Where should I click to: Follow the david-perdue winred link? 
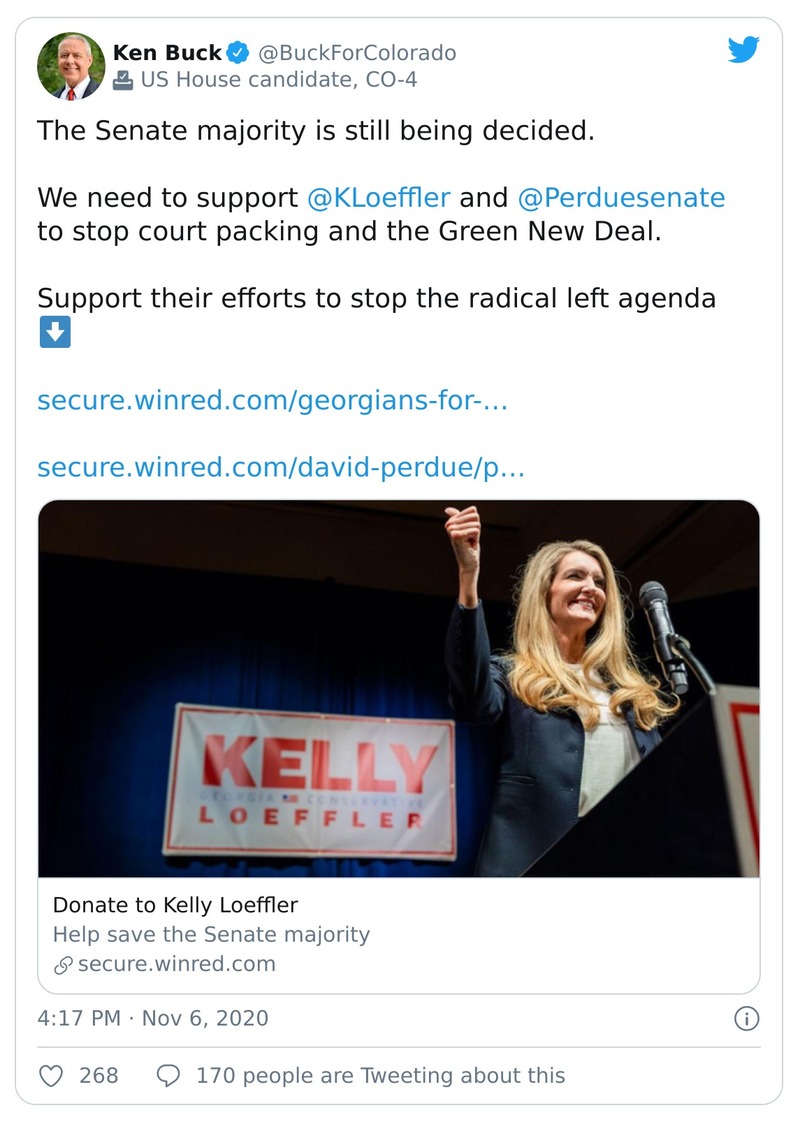pos(280,467)
